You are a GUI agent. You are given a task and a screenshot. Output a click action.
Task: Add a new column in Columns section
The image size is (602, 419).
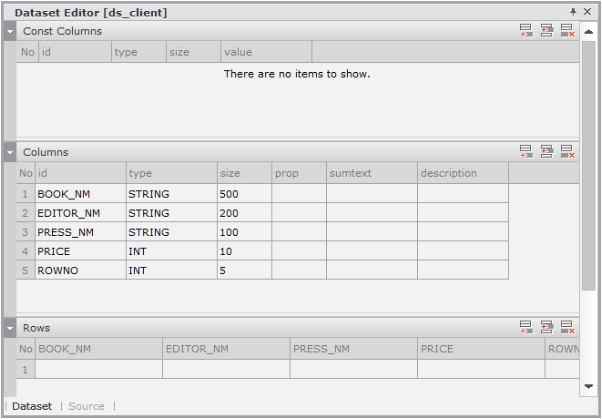point(526,152)
